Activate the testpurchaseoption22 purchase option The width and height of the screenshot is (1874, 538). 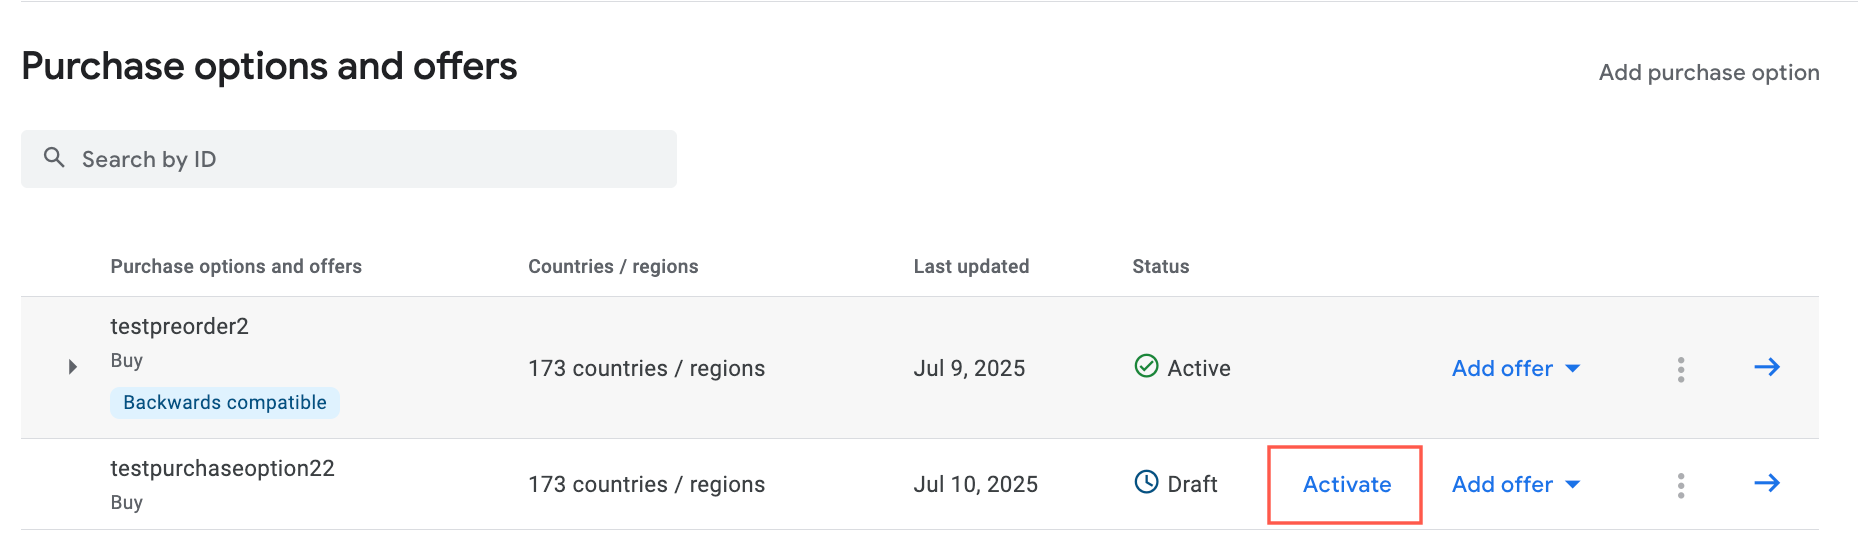click(x=1347, y=484)
